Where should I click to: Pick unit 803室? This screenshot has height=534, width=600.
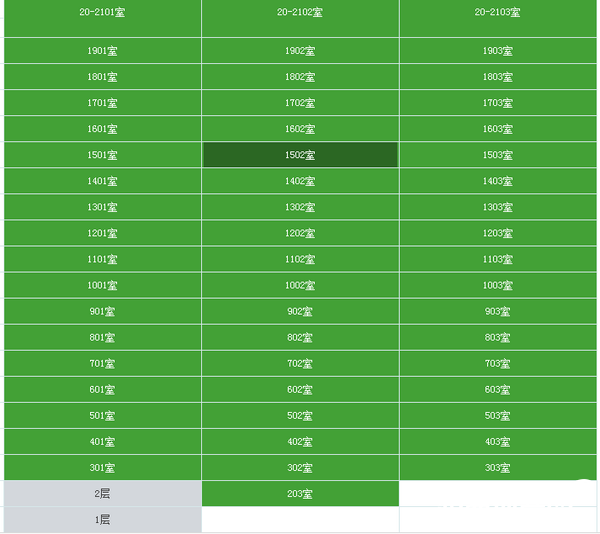(498, 337)
